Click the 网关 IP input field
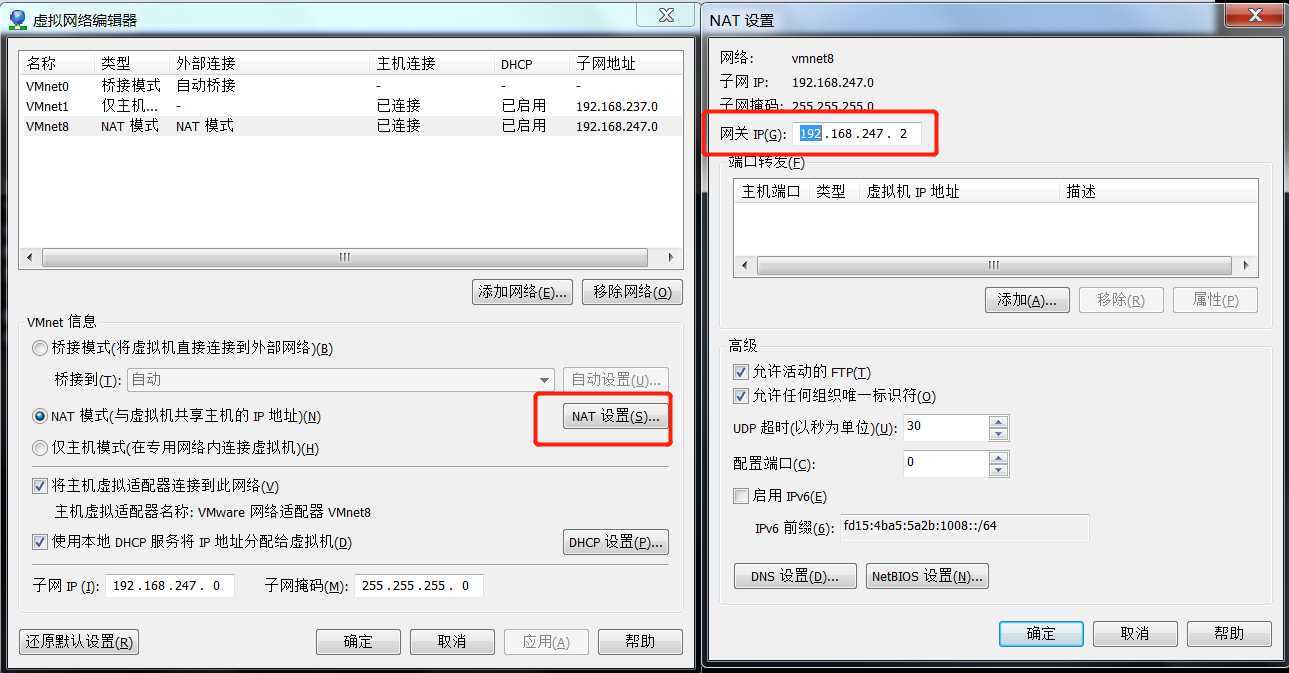This screenshot has height=673, width=1289. [x=858, y=133]
